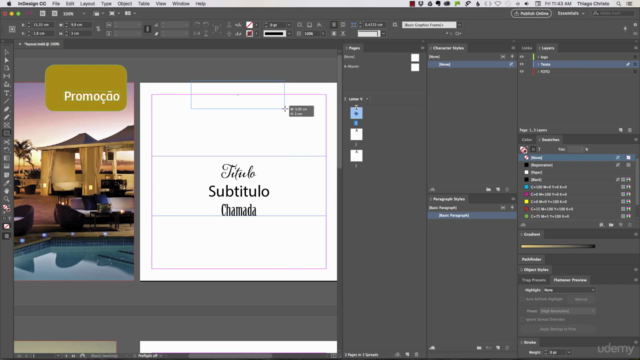Open the Object menu
Viewport: 640px width, 360px height.
pos(124,4)
